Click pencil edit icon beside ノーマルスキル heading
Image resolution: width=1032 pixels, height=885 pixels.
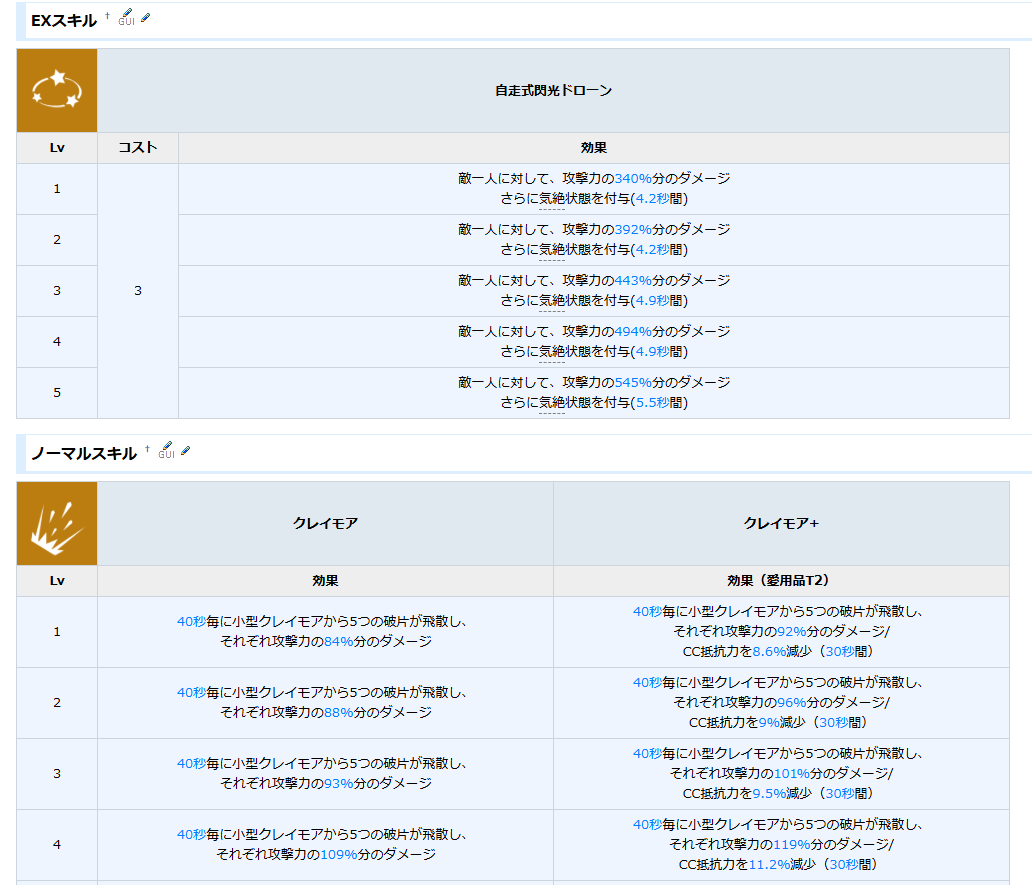[x=186, y=451]
